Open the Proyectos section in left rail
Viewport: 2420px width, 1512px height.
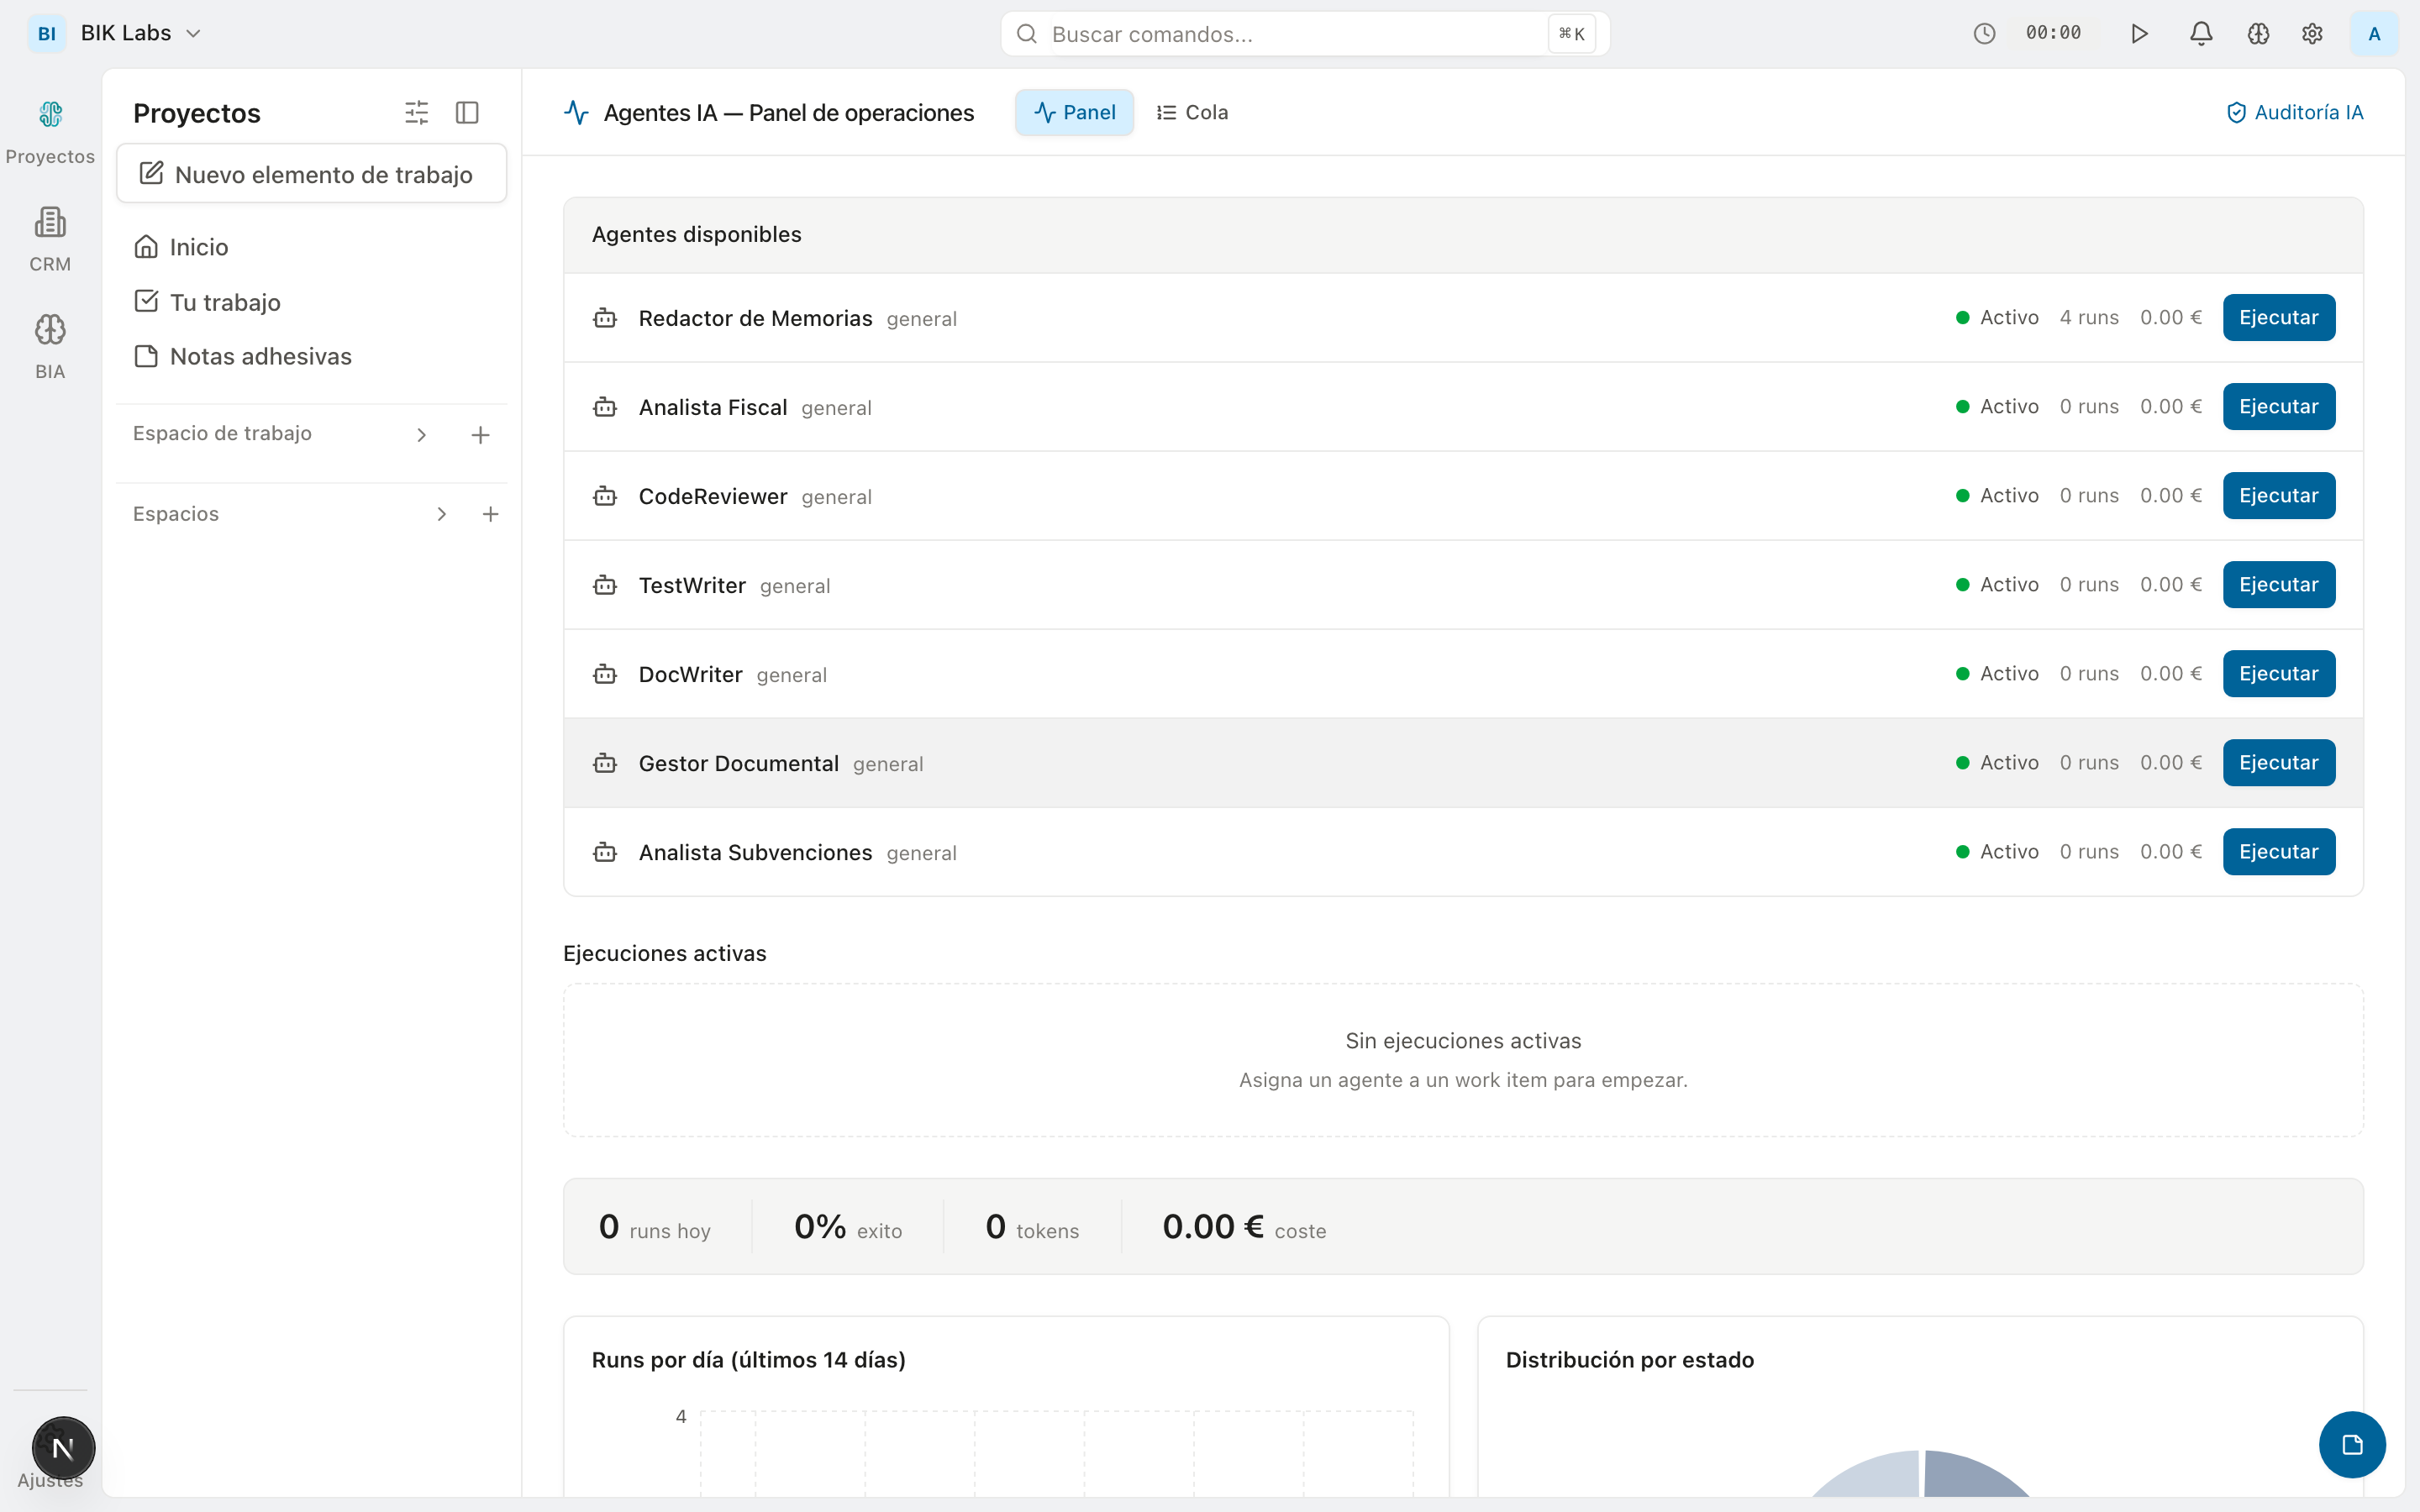(x=50, y=131)
